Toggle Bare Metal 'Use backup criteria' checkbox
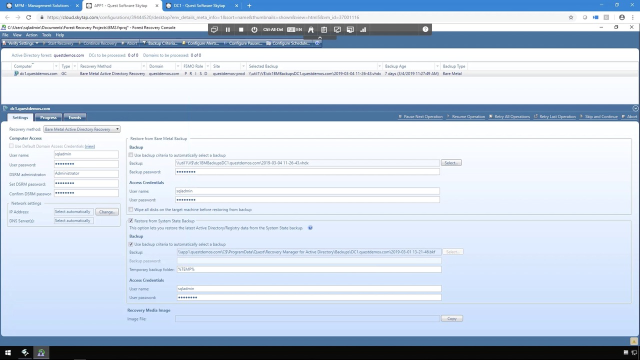The width and height of the screenshot is (640, 360). [131, 155]
